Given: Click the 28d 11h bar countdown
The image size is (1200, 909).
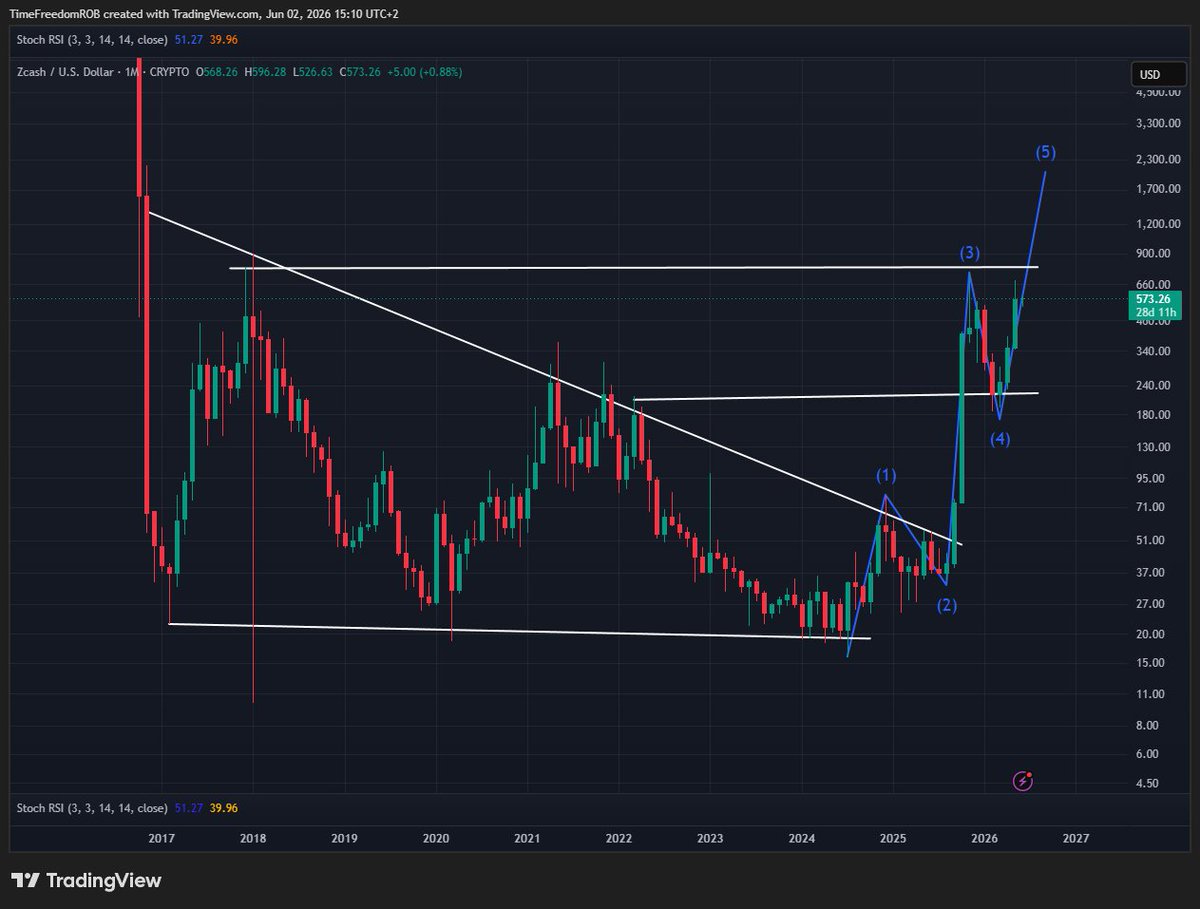Looking at the screenshot, I should [1157, 313].
